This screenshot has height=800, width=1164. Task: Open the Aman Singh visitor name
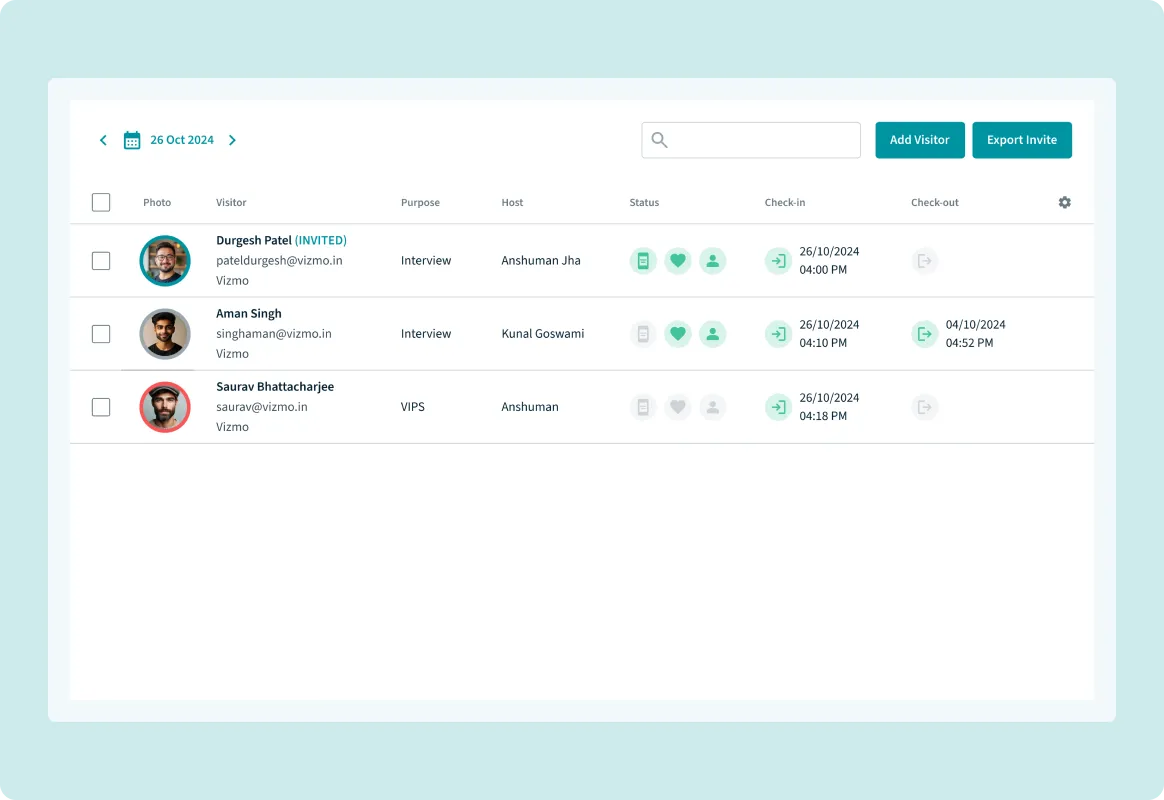point(249,314)
